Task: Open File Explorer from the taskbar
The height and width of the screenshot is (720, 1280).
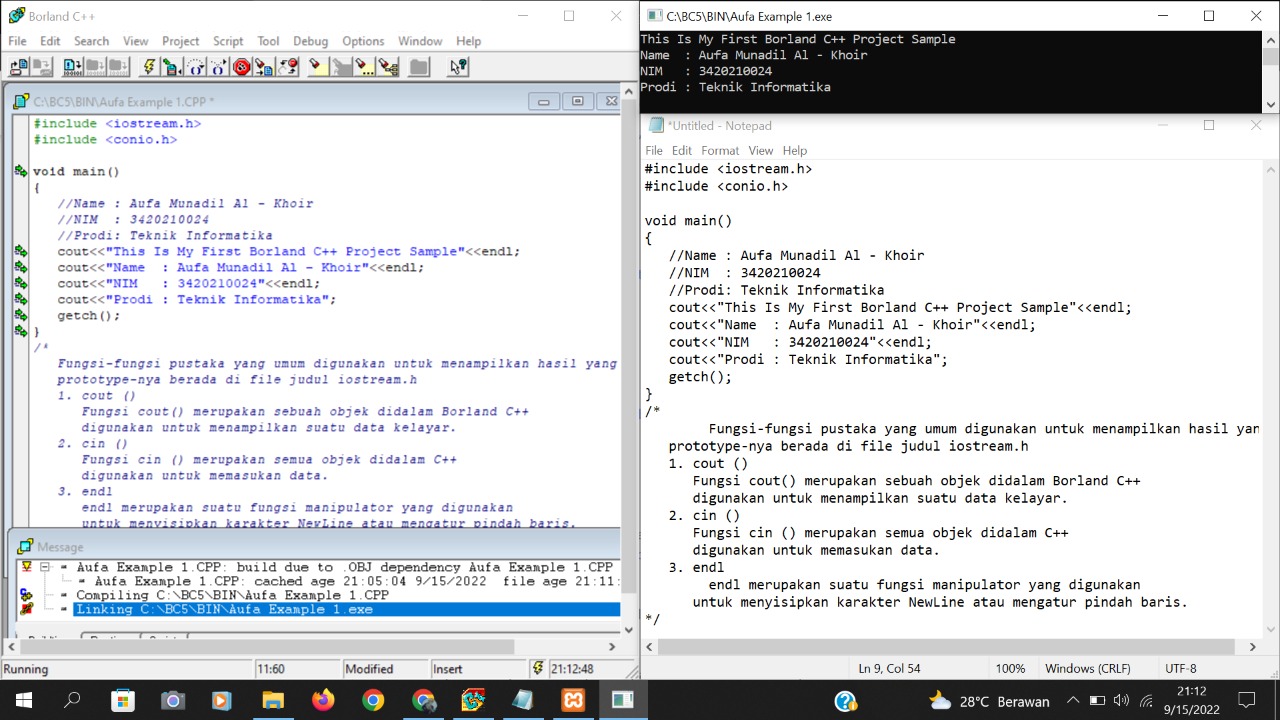Action: [273, 701]
